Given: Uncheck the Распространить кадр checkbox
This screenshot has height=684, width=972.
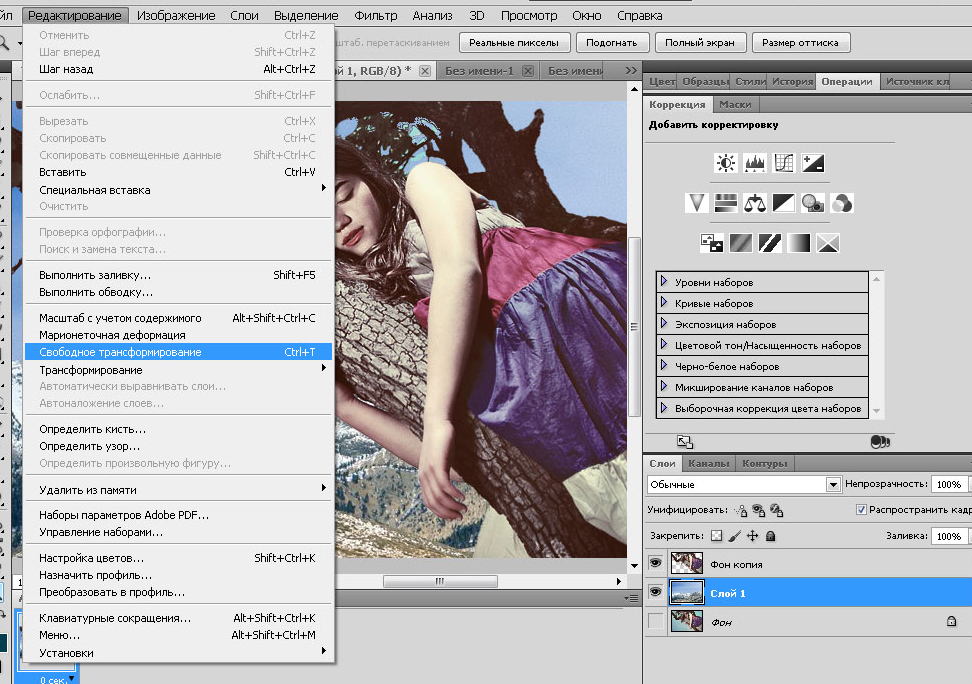Looking at the screenshot, I should pos(861,510).
